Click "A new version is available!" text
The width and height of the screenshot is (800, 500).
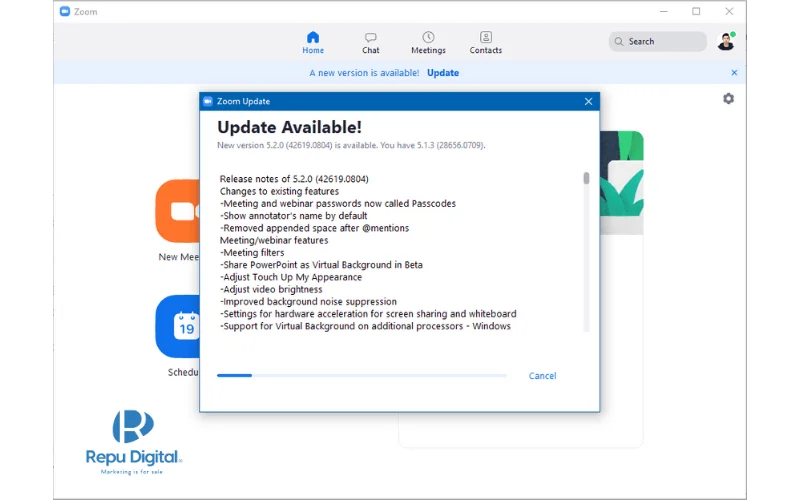364,73
